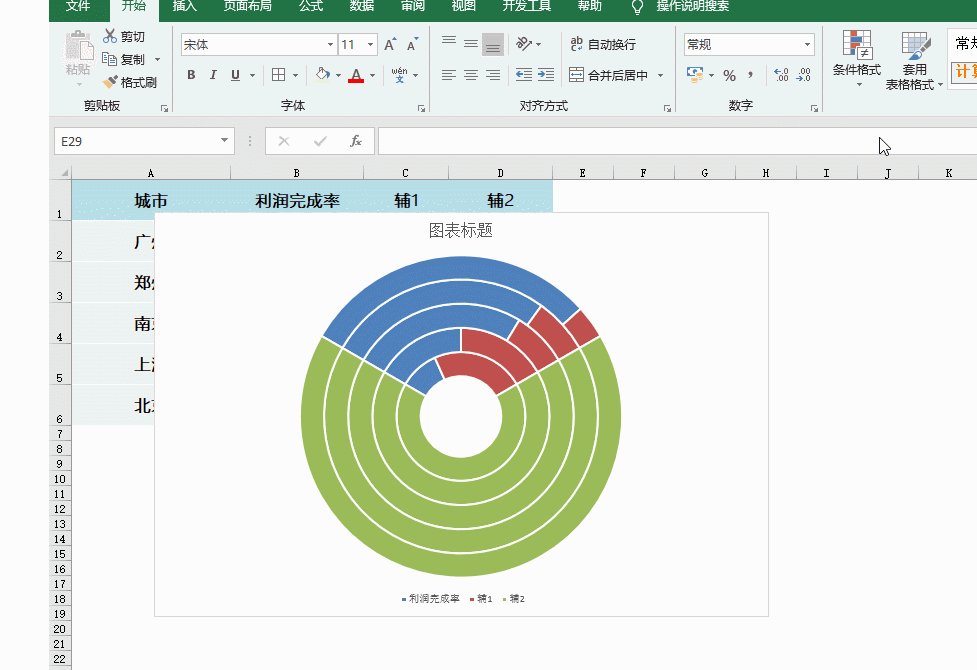Open the 宋体 font name dropdown

tap(330, 44)
